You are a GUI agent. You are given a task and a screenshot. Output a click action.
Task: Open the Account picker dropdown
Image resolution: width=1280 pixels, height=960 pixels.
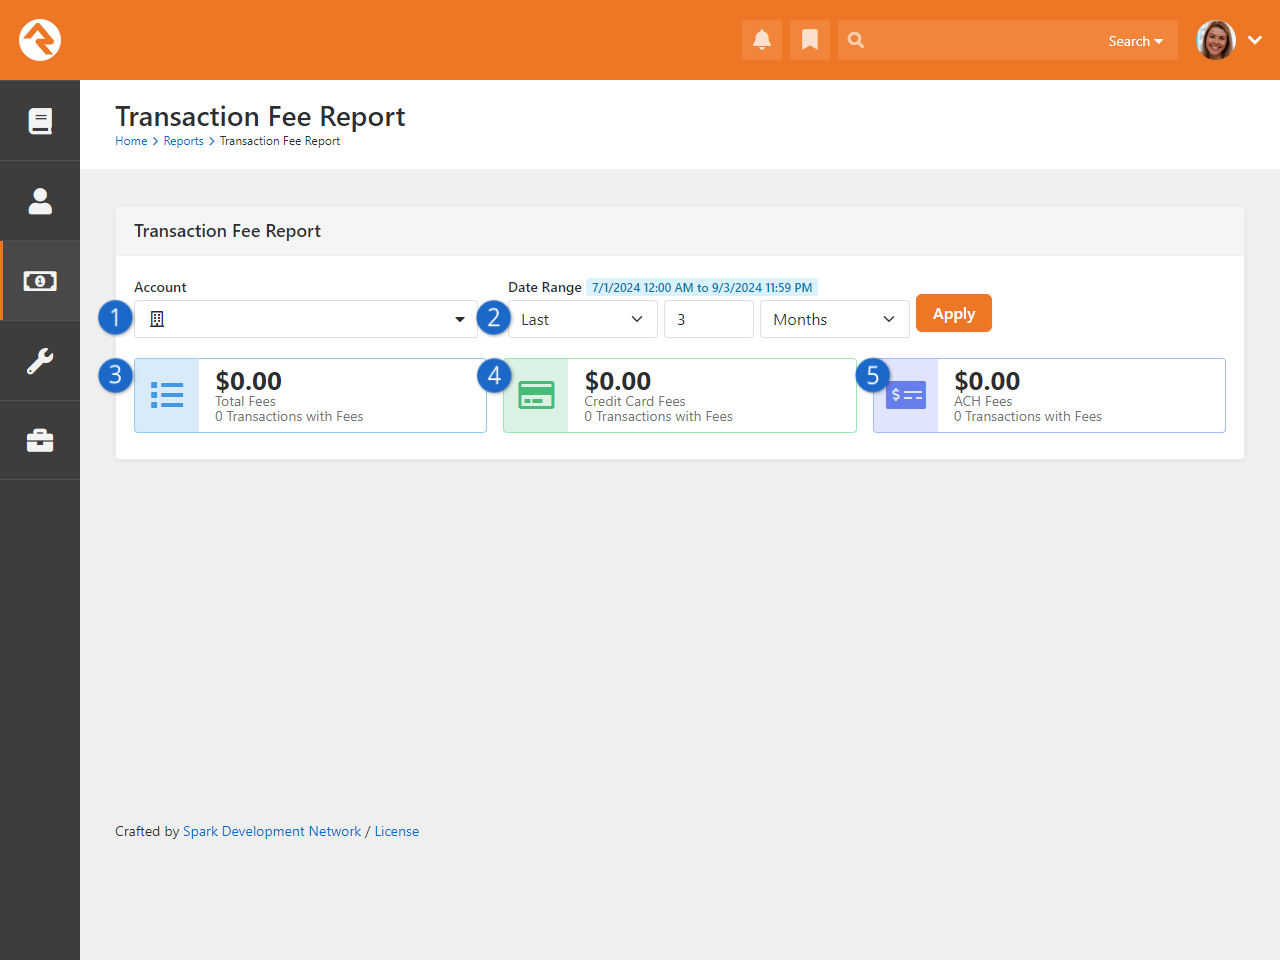(306, 319)
